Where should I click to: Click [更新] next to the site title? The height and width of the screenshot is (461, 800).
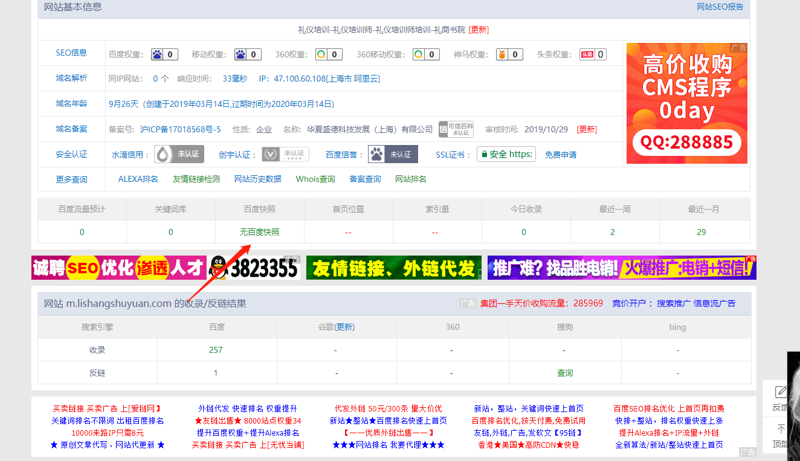(479, 30)
